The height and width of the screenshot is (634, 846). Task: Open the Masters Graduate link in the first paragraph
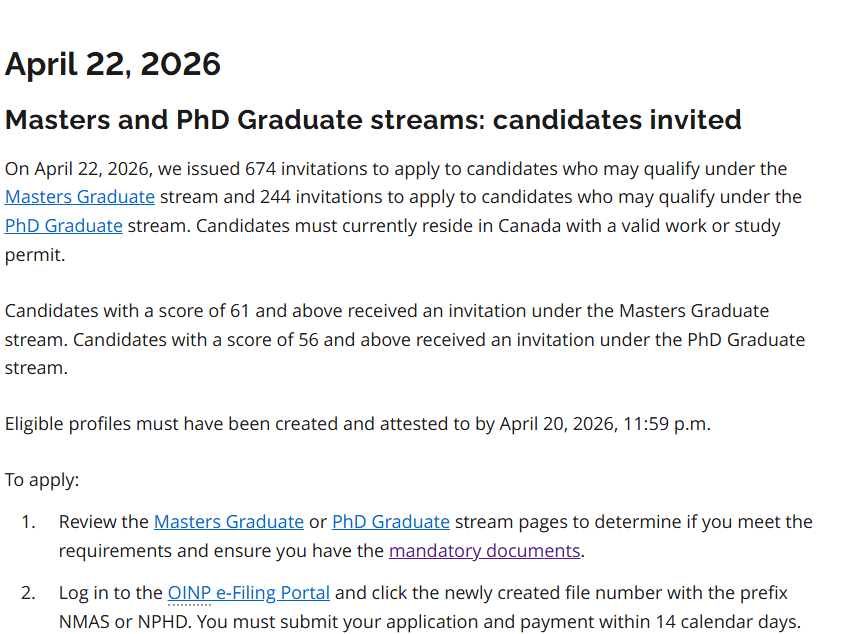point(80,197)
